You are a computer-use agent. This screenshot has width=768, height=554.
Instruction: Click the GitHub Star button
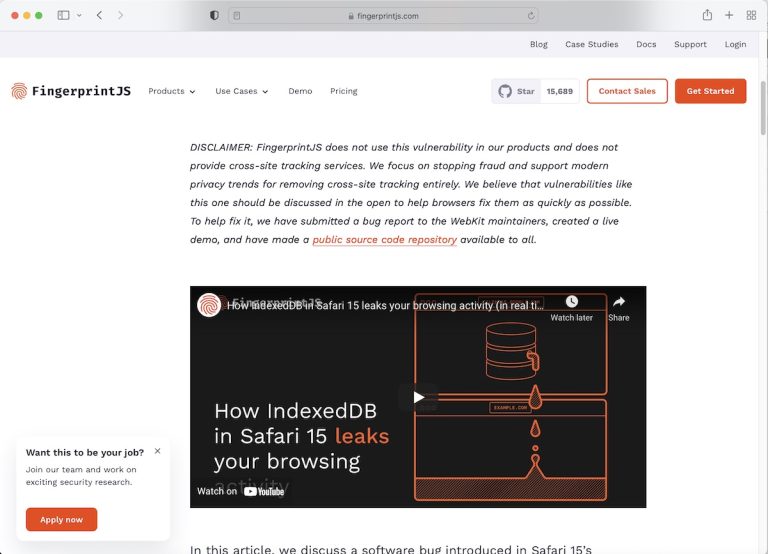tap(516, 91)
